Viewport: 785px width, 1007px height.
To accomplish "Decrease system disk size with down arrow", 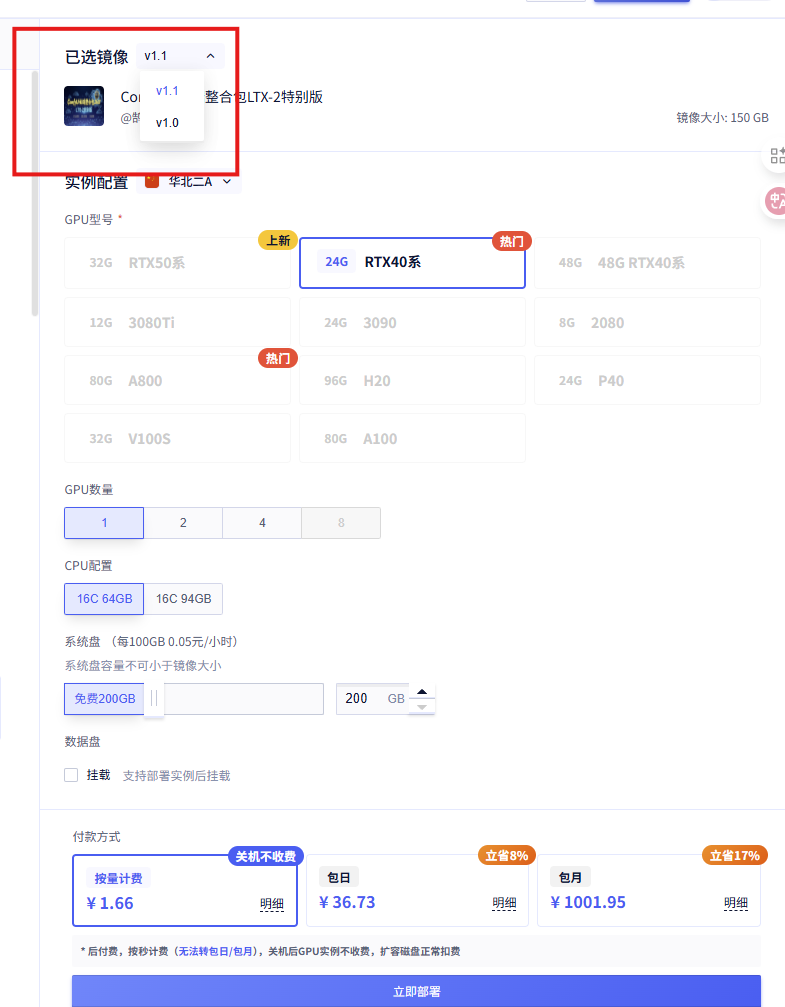I will click(x=423, y=707).
